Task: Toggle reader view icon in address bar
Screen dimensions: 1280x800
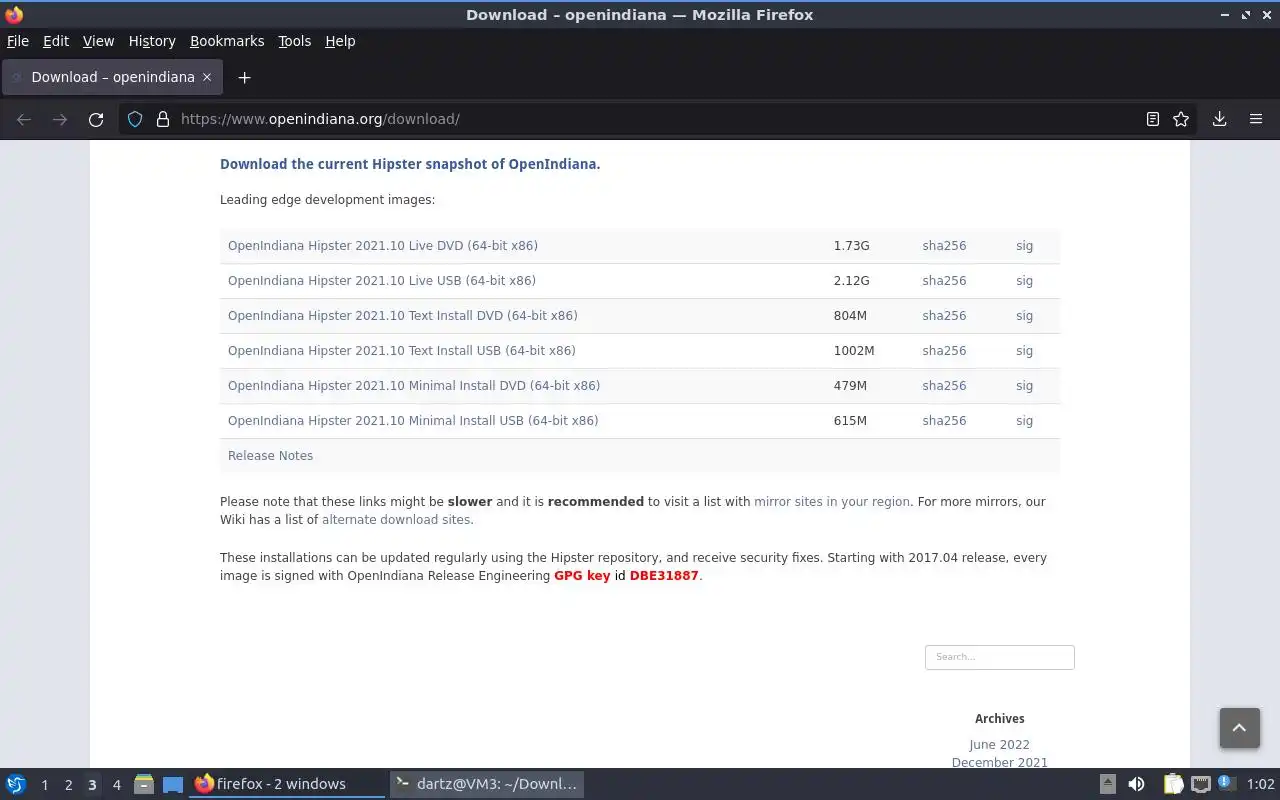Action: (1152, 119)
